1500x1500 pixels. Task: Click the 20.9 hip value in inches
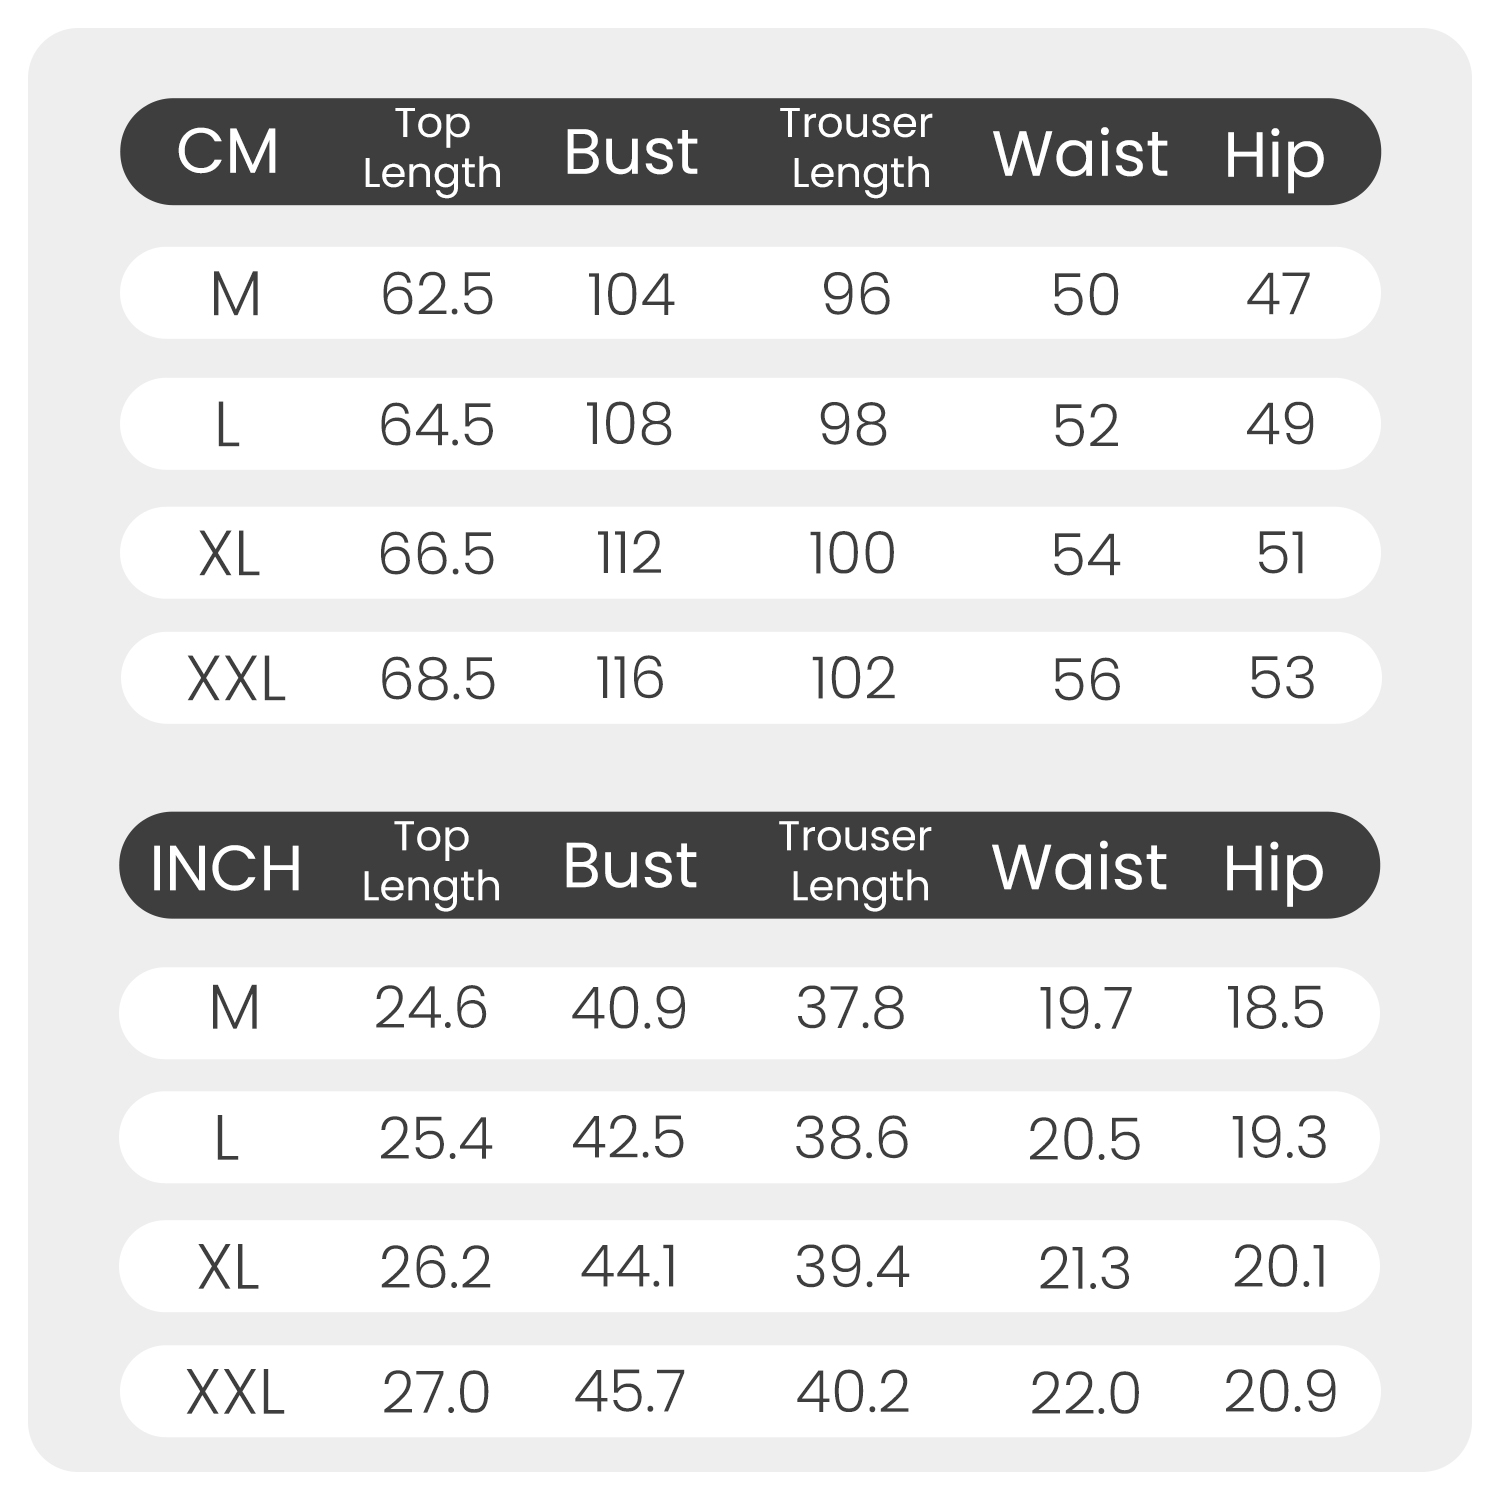click(x=1280, y=1391)
